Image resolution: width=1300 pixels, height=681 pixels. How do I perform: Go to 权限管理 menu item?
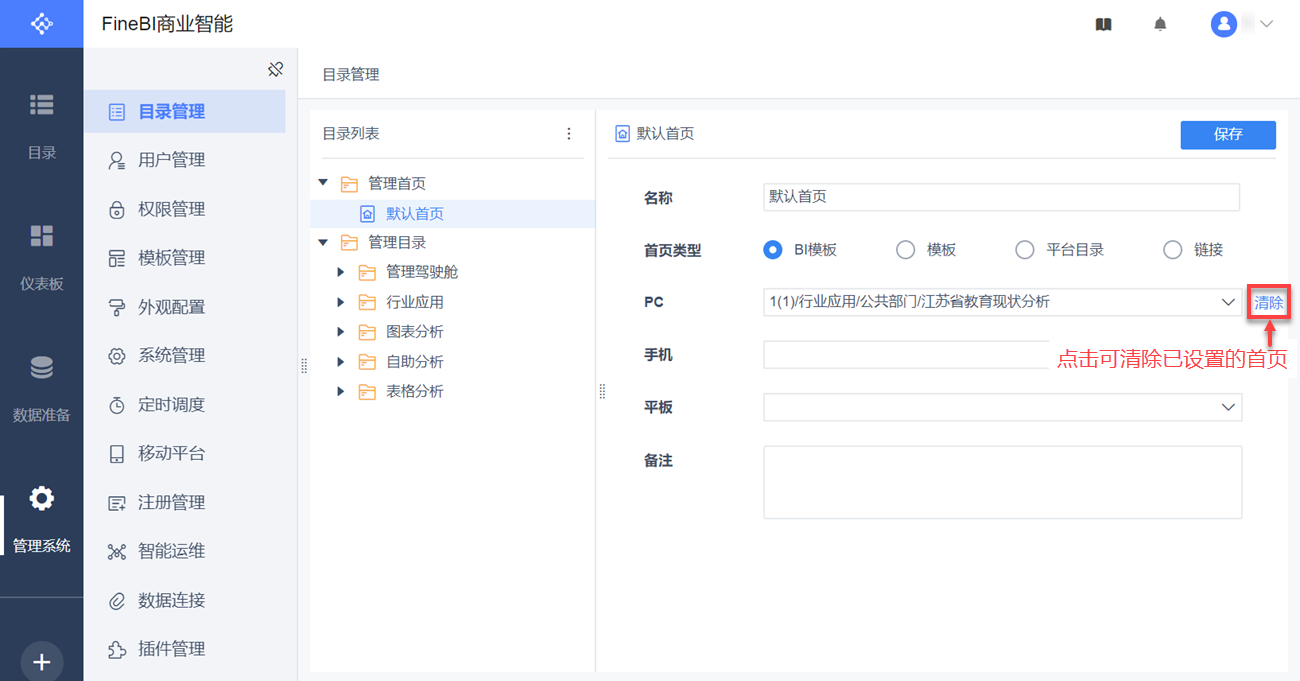(171, 209)
